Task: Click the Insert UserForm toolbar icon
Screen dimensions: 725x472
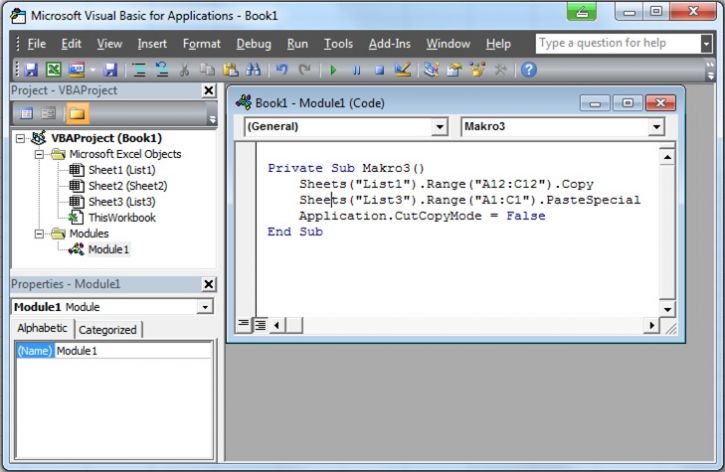Action: pyautogui.click(x=76, y=70)
